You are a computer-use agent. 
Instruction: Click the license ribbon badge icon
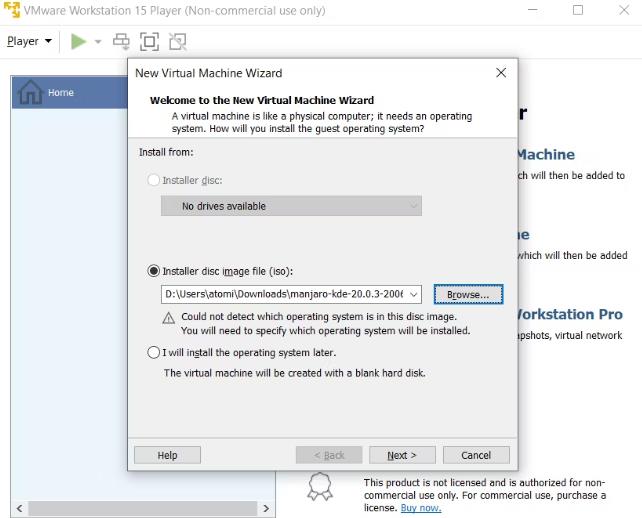[x=320, y=486]
